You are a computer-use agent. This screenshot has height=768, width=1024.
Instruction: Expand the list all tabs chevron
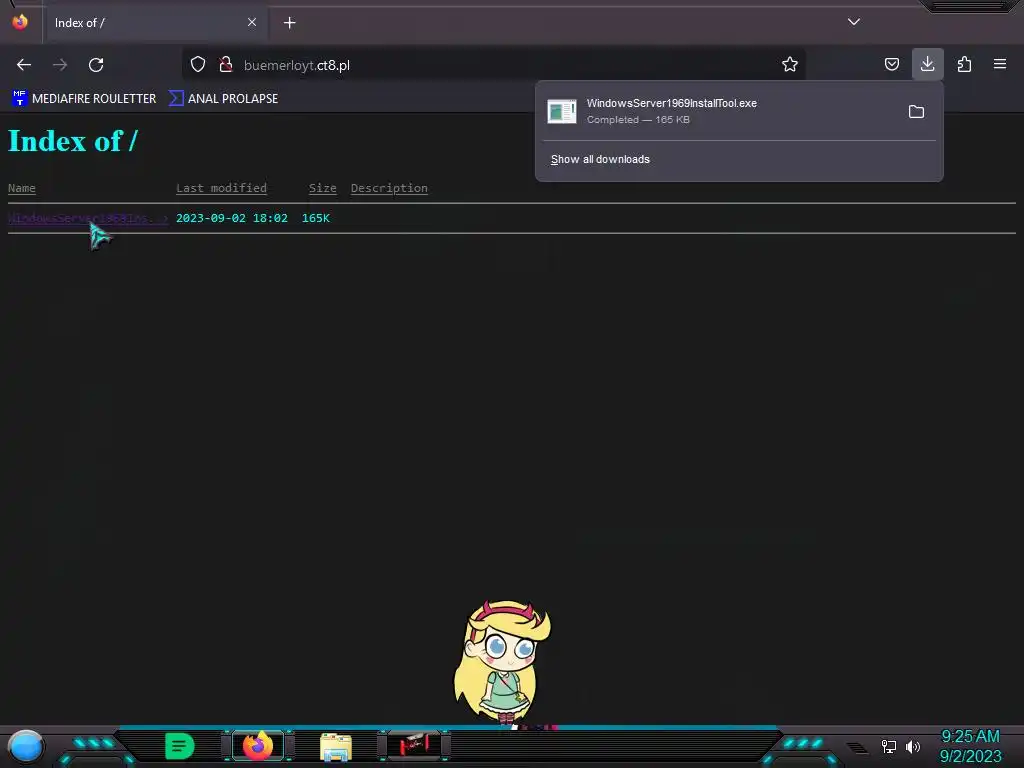click(854, 22)
